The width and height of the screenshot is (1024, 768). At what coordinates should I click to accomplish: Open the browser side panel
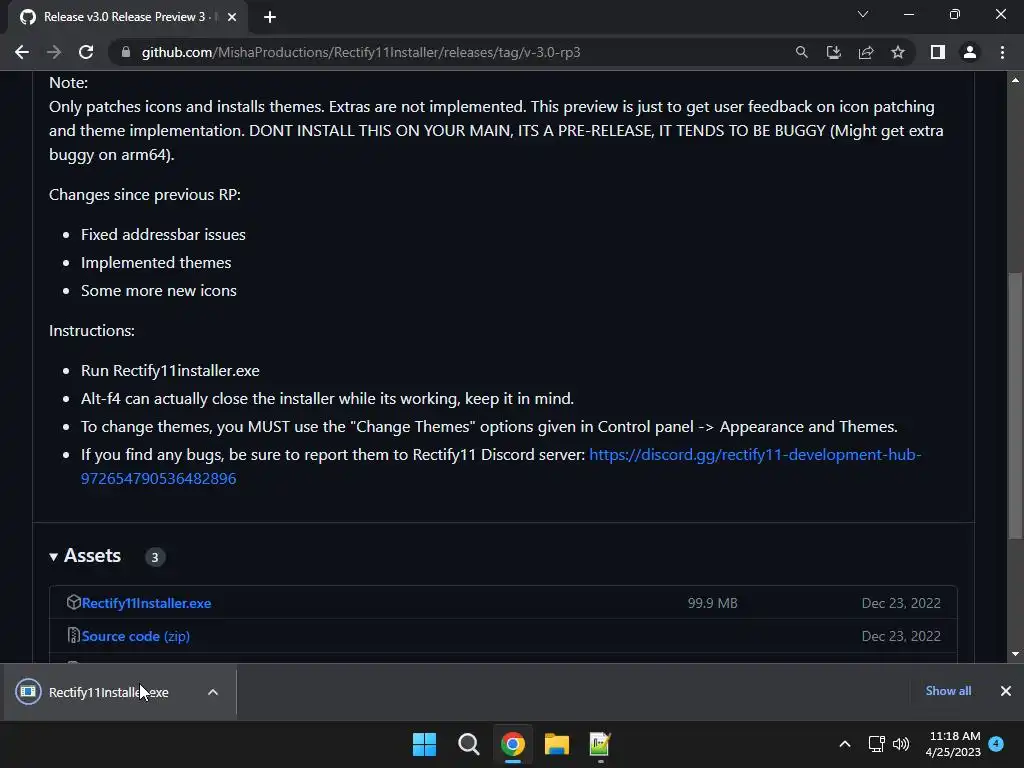[x=938, y=52]
